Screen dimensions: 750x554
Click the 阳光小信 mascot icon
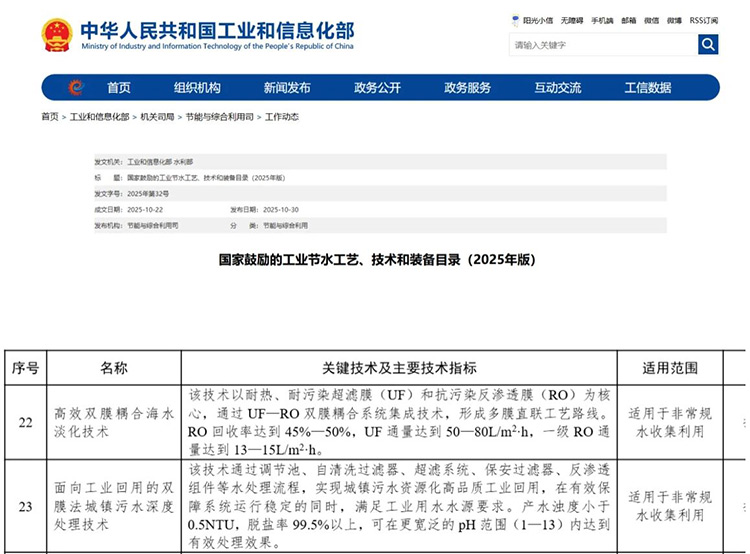point(515,19)
